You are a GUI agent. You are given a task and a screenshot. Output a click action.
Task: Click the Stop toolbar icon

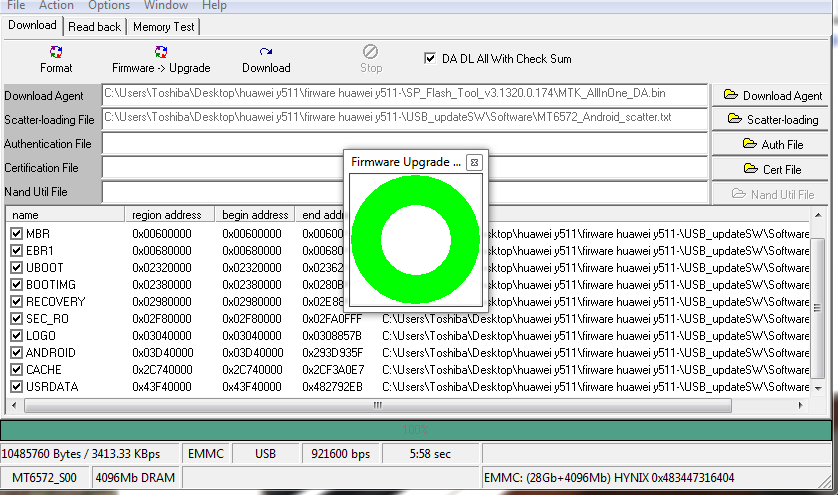click(x=371, y=59)
